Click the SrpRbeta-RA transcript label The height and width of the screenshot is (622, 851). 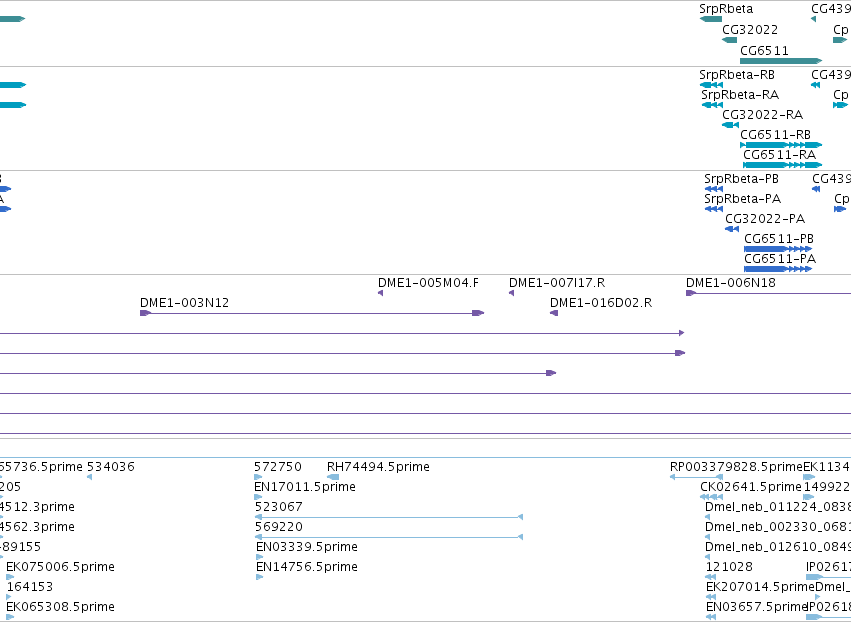coord(740,95)
